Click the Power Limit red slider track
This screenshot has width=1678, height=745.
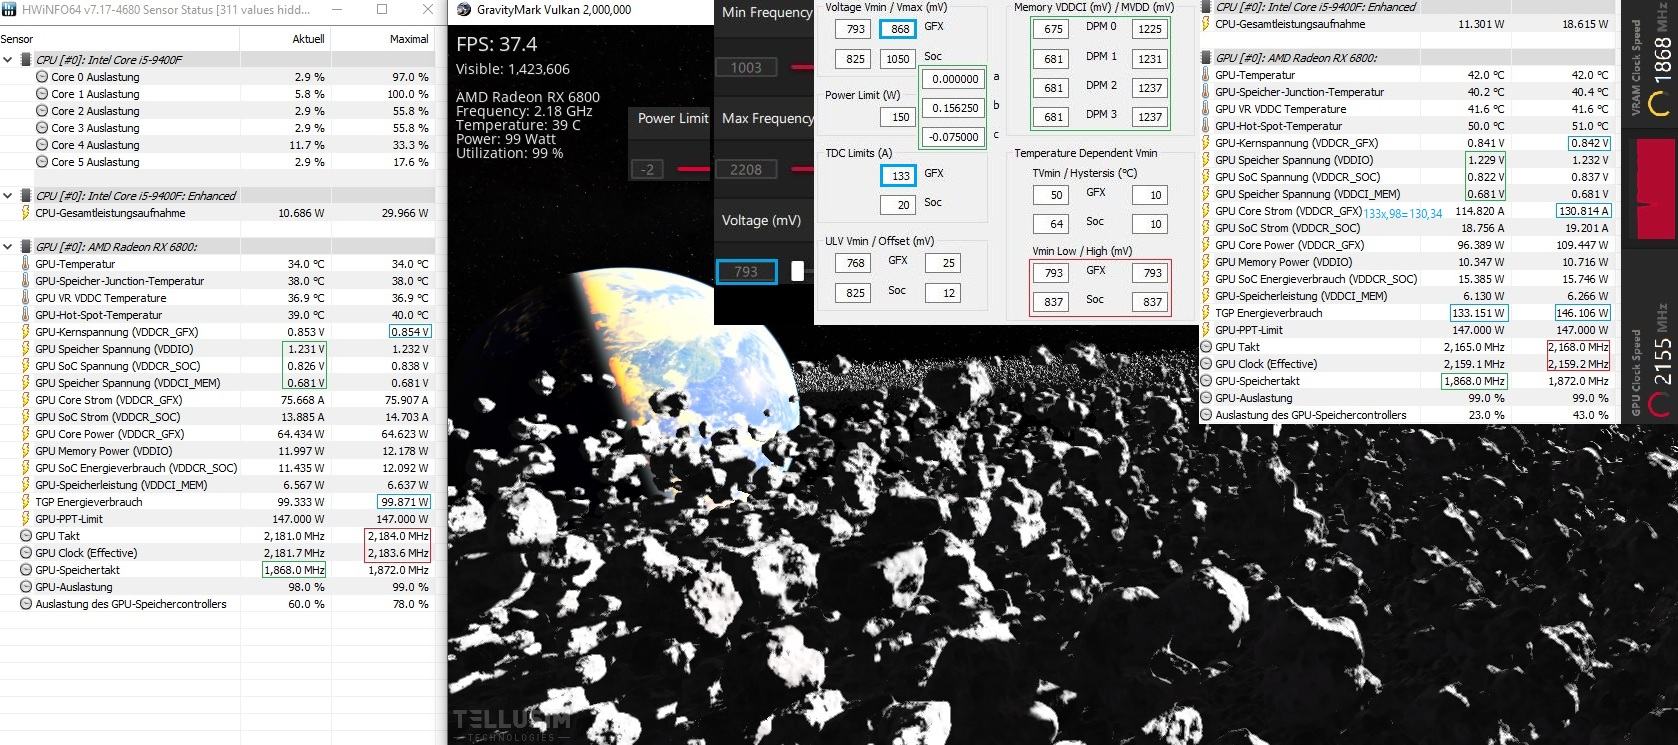(693, 169)
